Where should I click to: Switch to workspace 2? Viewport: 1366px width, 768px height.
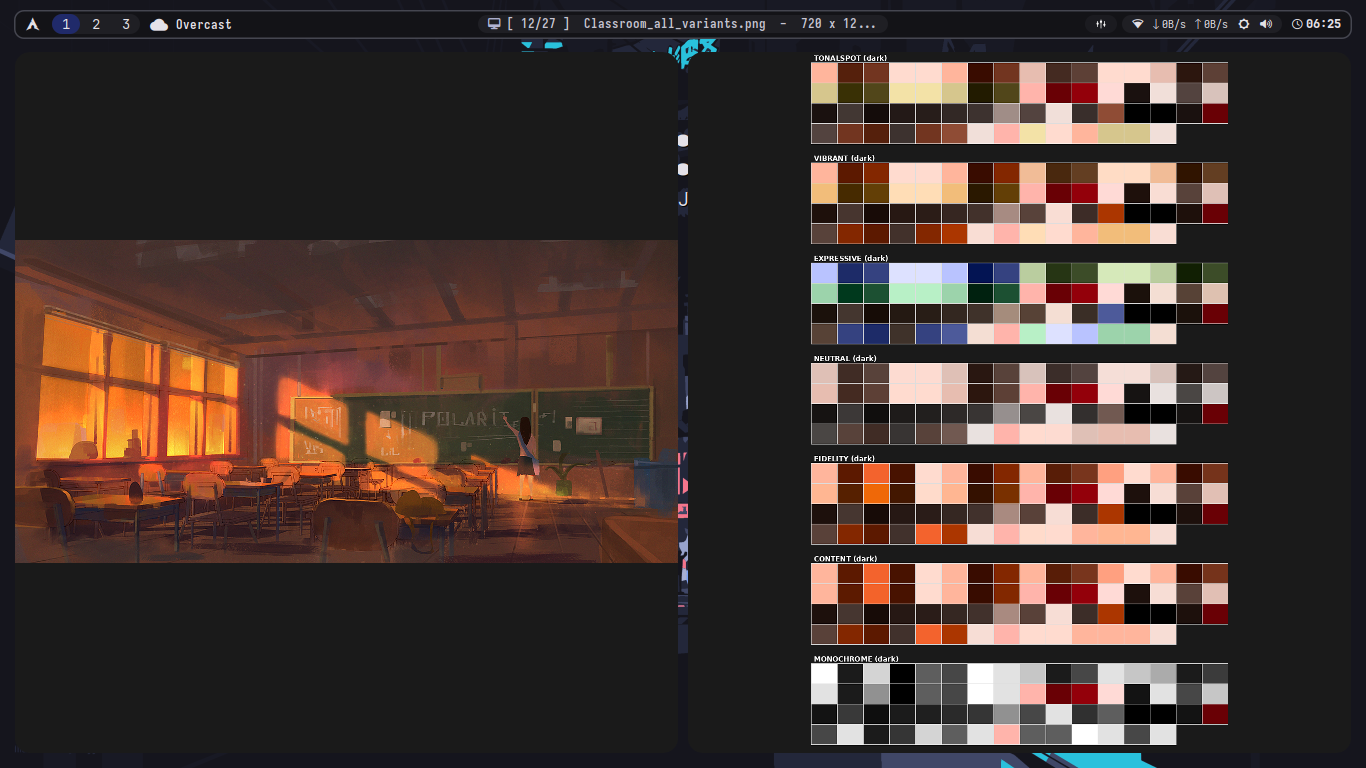point(96,23)
